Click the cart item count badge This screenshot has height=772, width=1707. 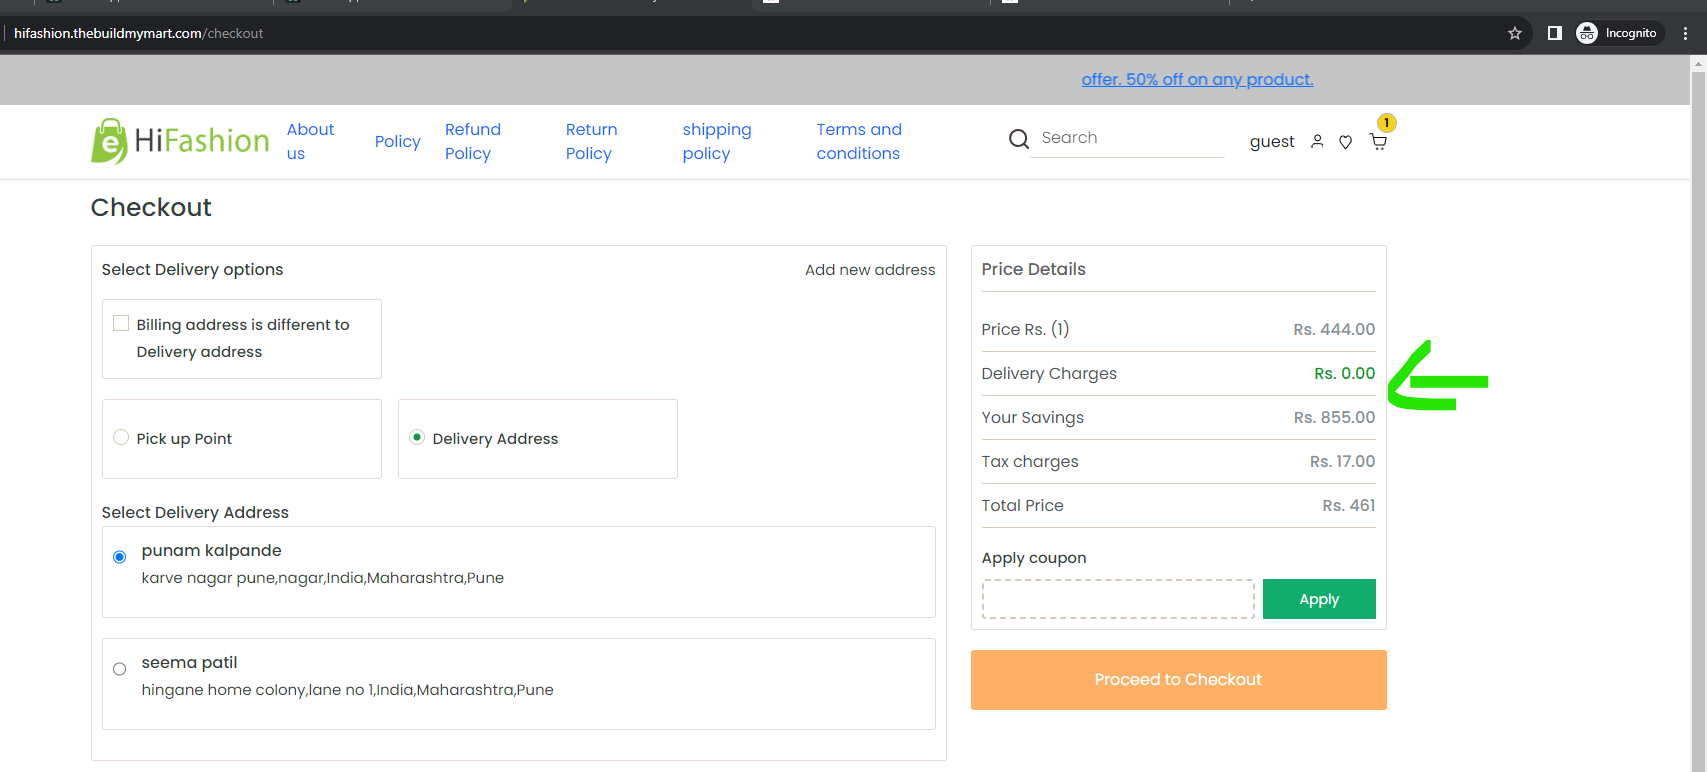point(1386,123)
